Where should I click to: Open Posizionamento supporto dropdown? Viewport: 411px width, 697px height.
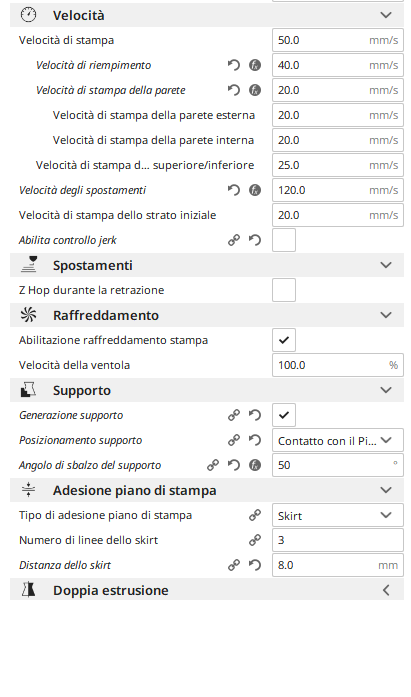coord(338,440)
